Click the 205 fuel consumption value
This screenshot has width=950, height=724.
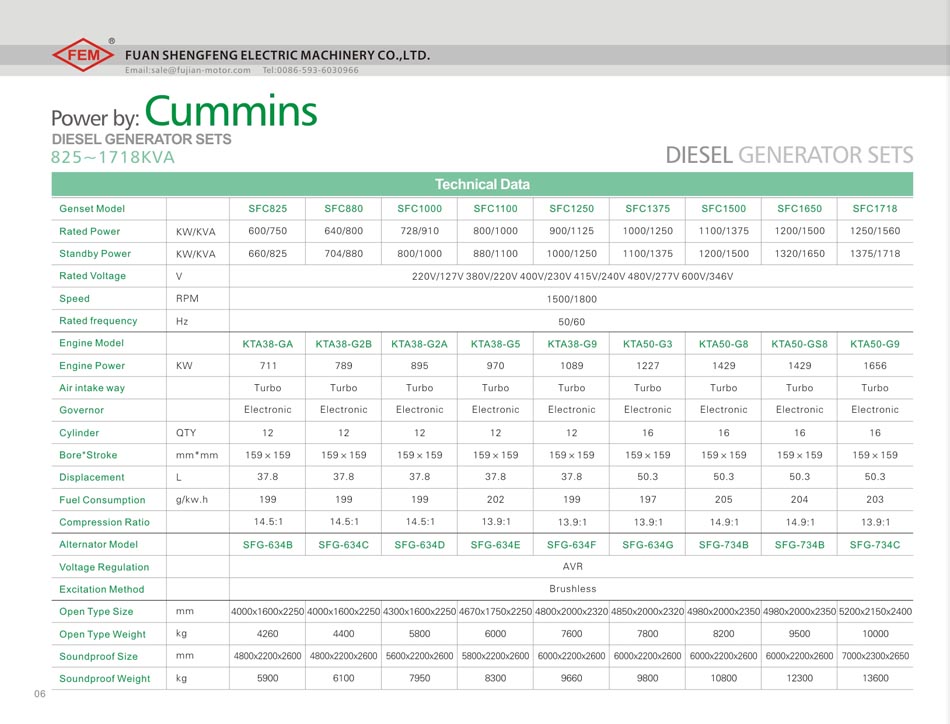coord(723,500)
